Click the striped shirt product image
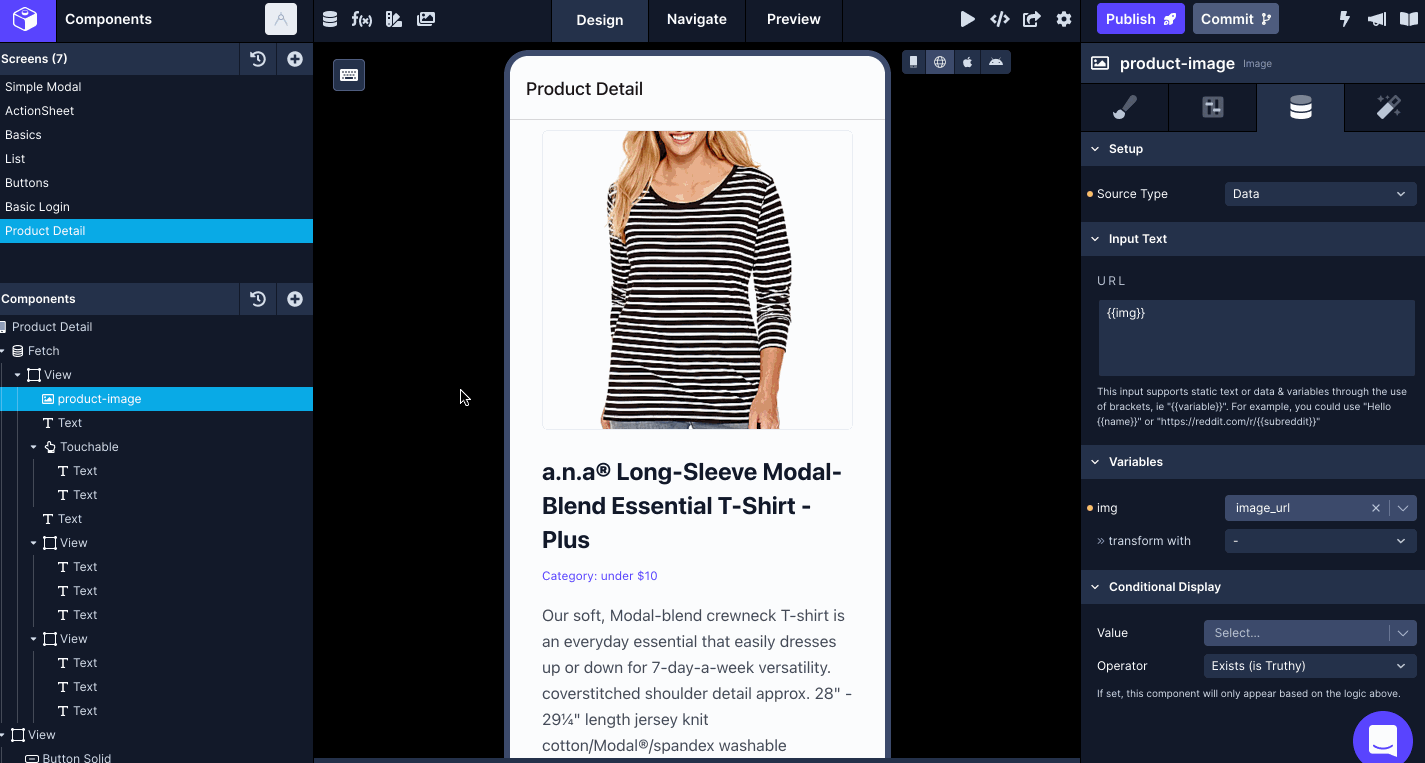Screen dimensions: 1425x763 tap(697, 280)
